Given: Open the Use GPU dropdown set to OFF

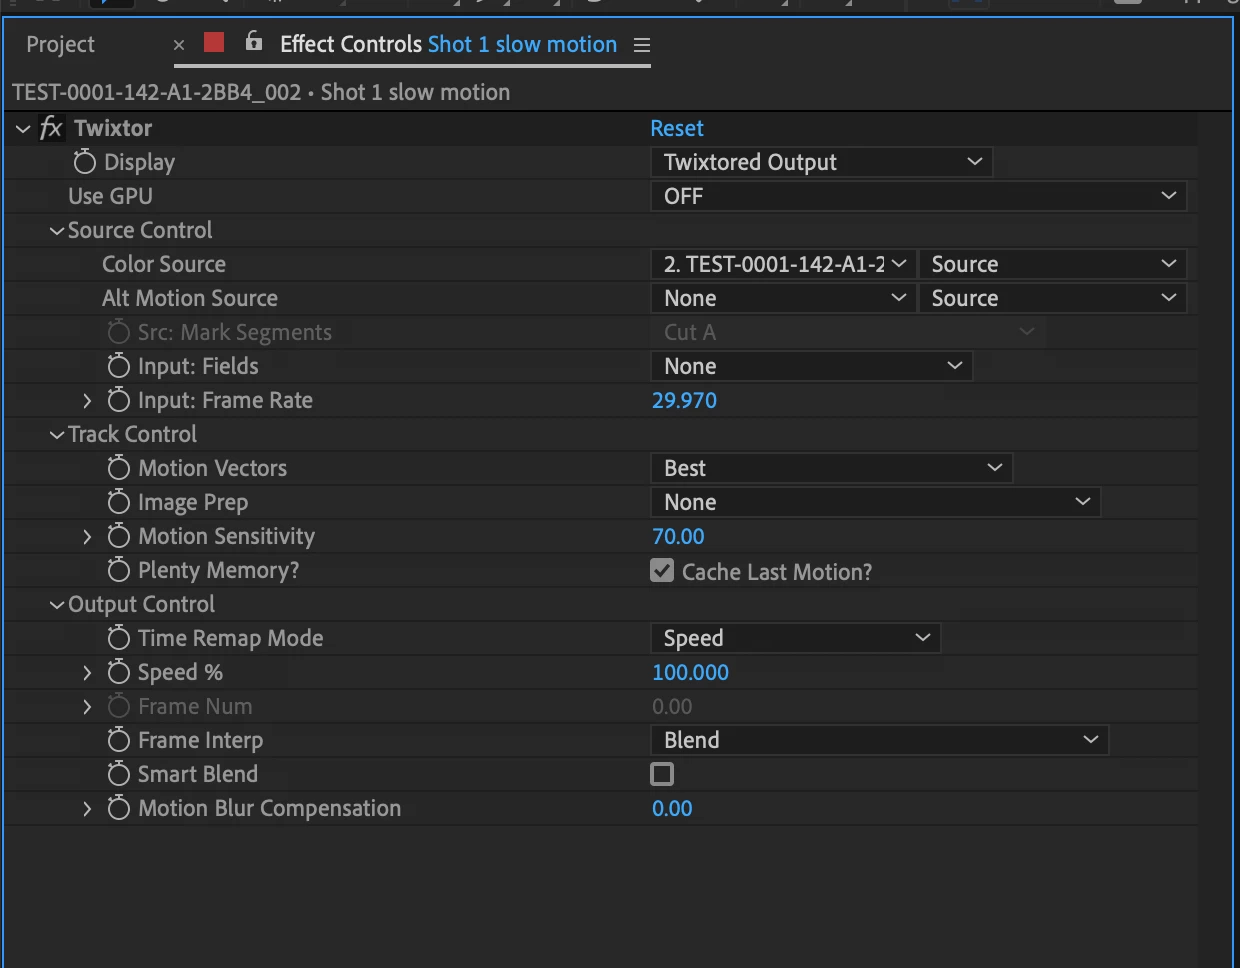Looking at the screenshot, I should point(918,196).
